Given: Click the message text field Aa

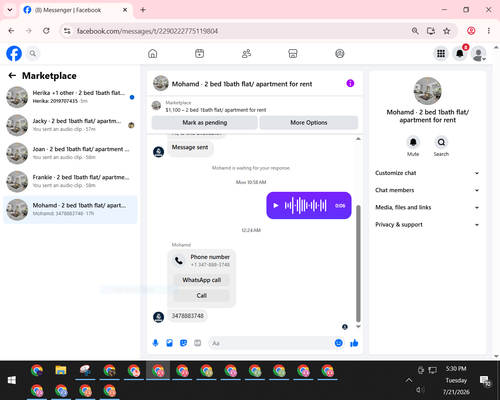Looking at the screenshot, I should click(270, 343).
